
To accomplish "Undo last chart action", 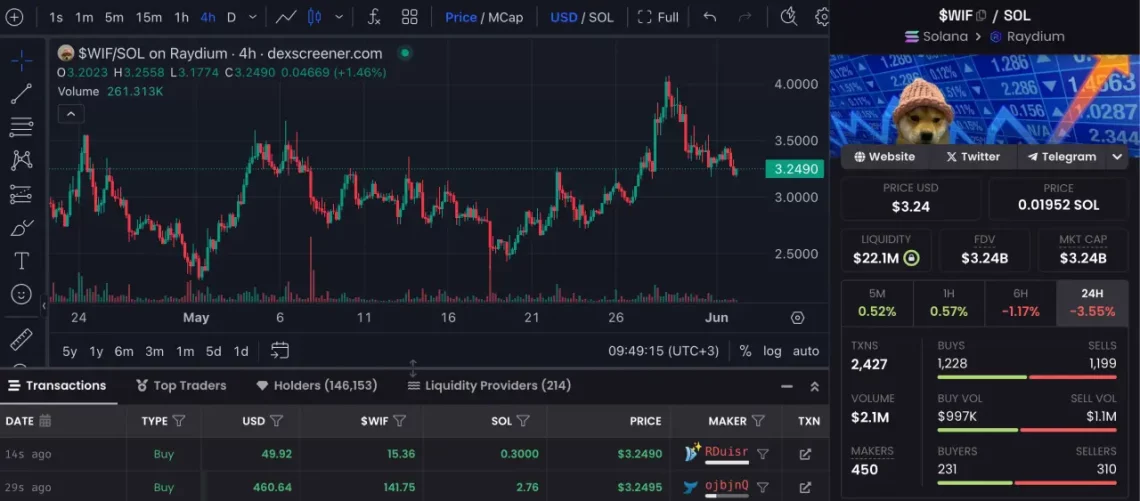I will [x=710, y=17].
